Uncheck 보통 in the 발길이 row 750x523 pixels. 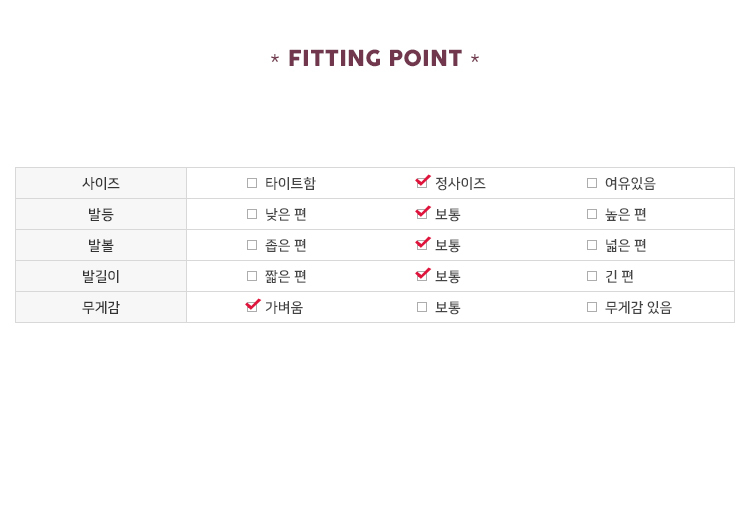tap(422, 276)
